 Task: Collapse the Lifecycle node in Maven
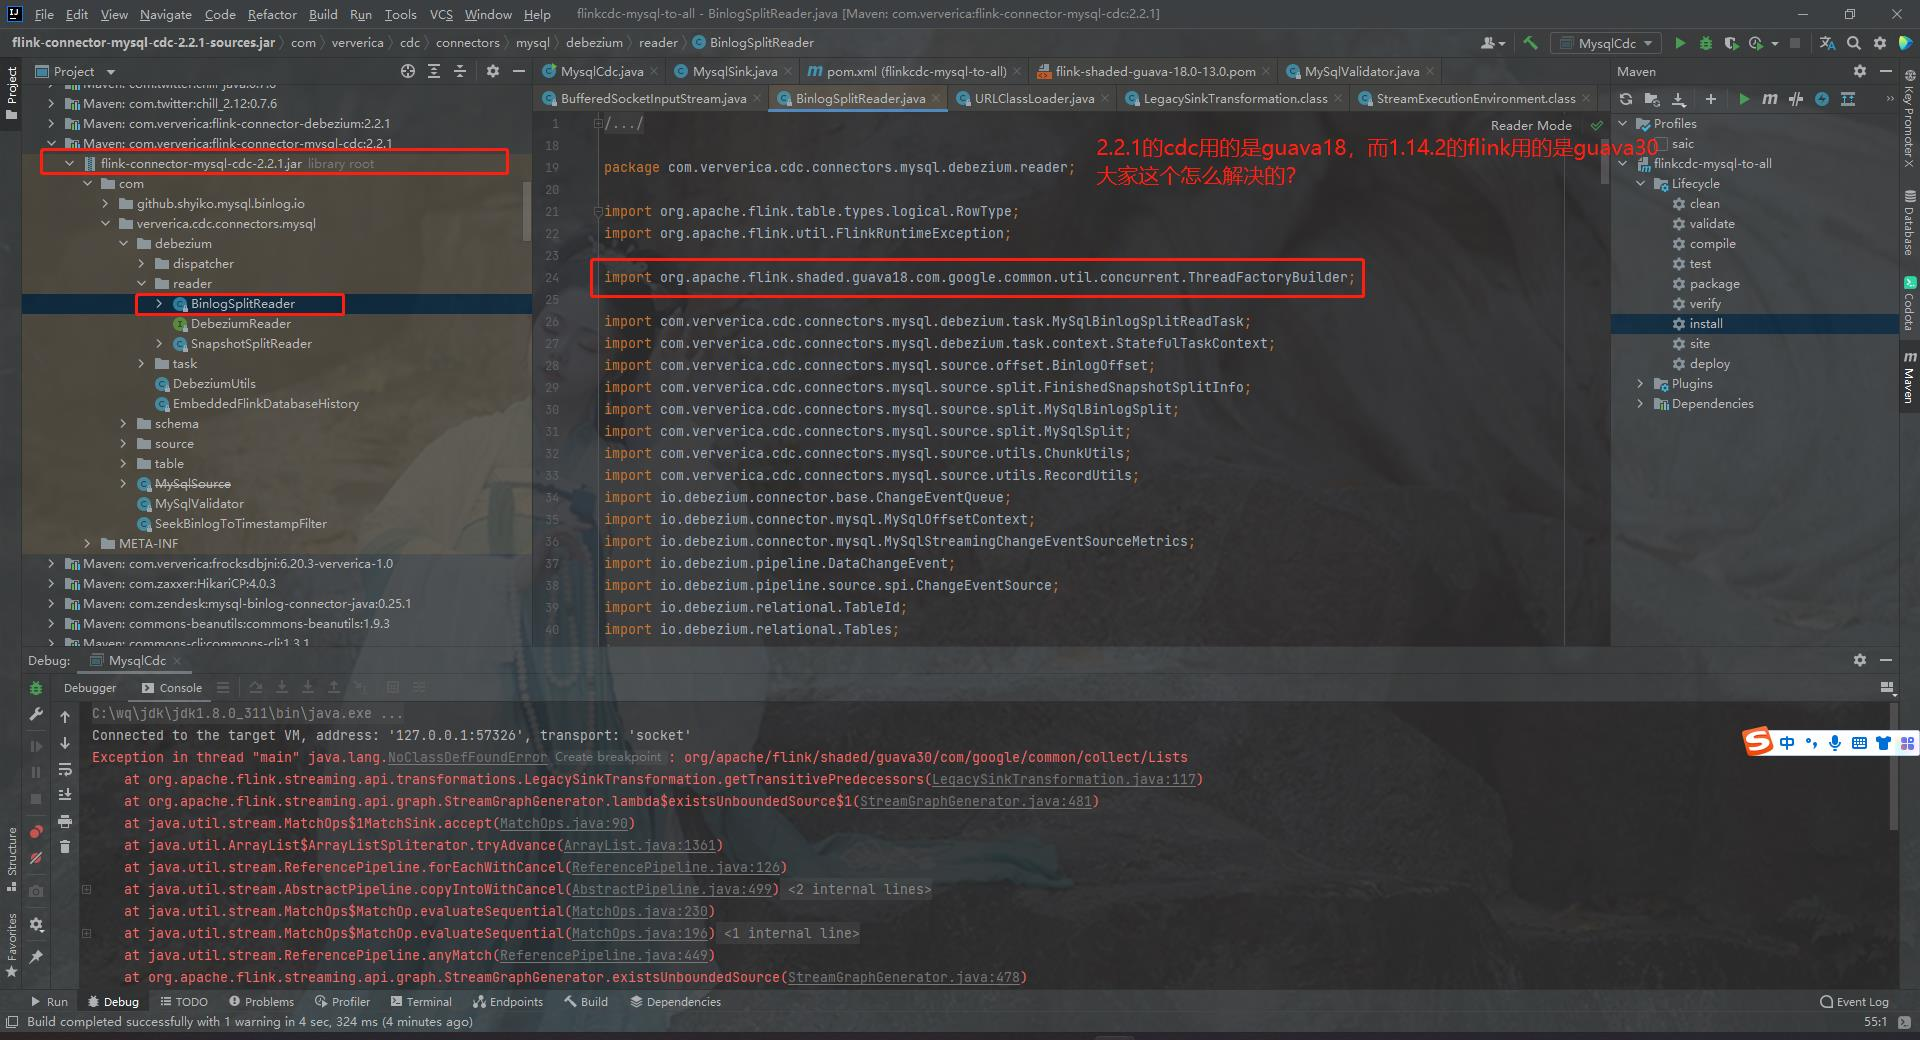(x=1640, y=184)
